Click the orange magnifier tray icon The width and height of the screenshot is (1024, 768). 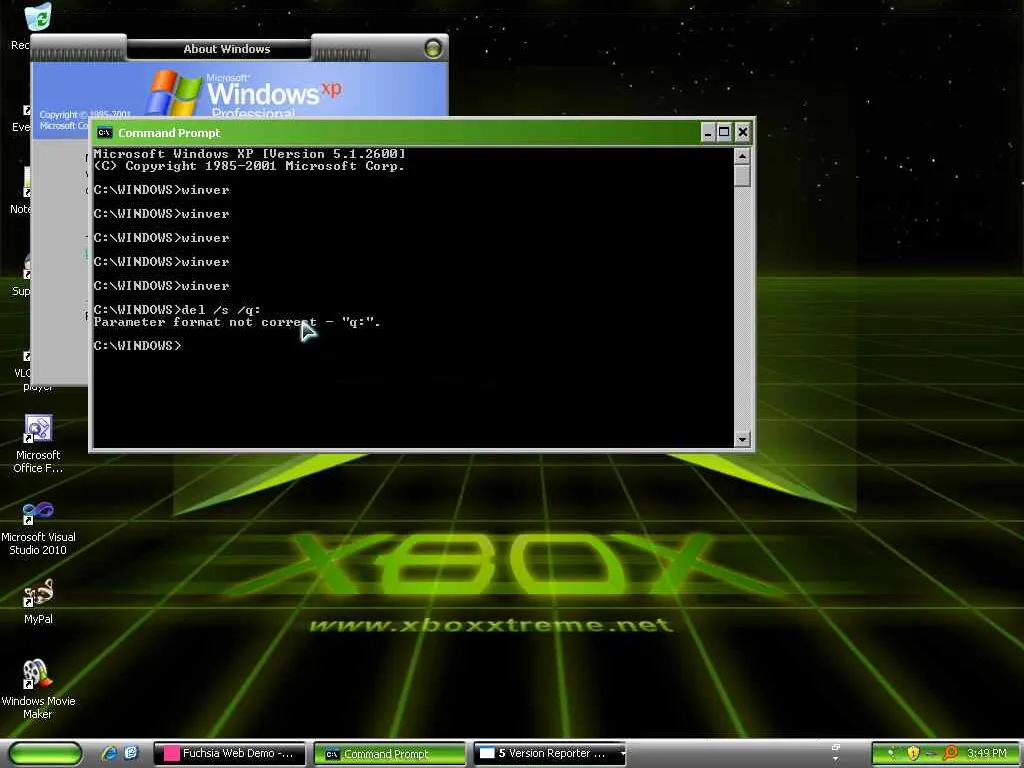click(x=950, y=753)
